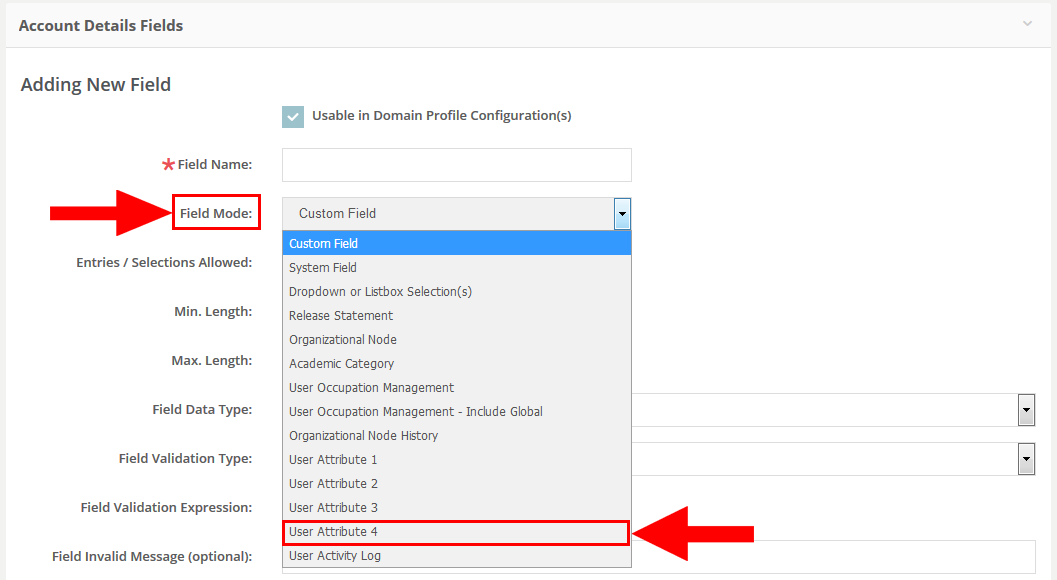Choose User Occupation Management option
1057x580 pixels.
(x=456, y=388)
